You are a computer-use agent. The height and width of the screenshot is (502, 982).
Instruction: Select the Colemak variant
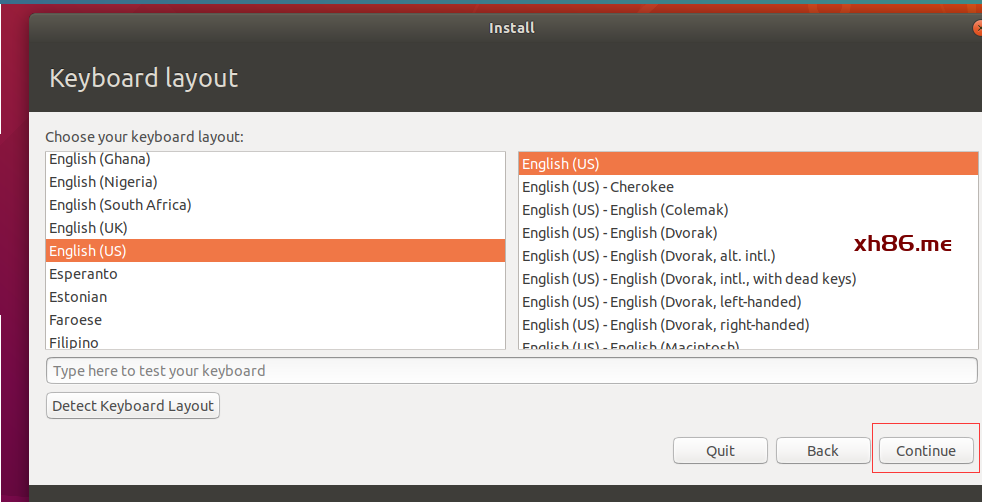coord(625,210)
